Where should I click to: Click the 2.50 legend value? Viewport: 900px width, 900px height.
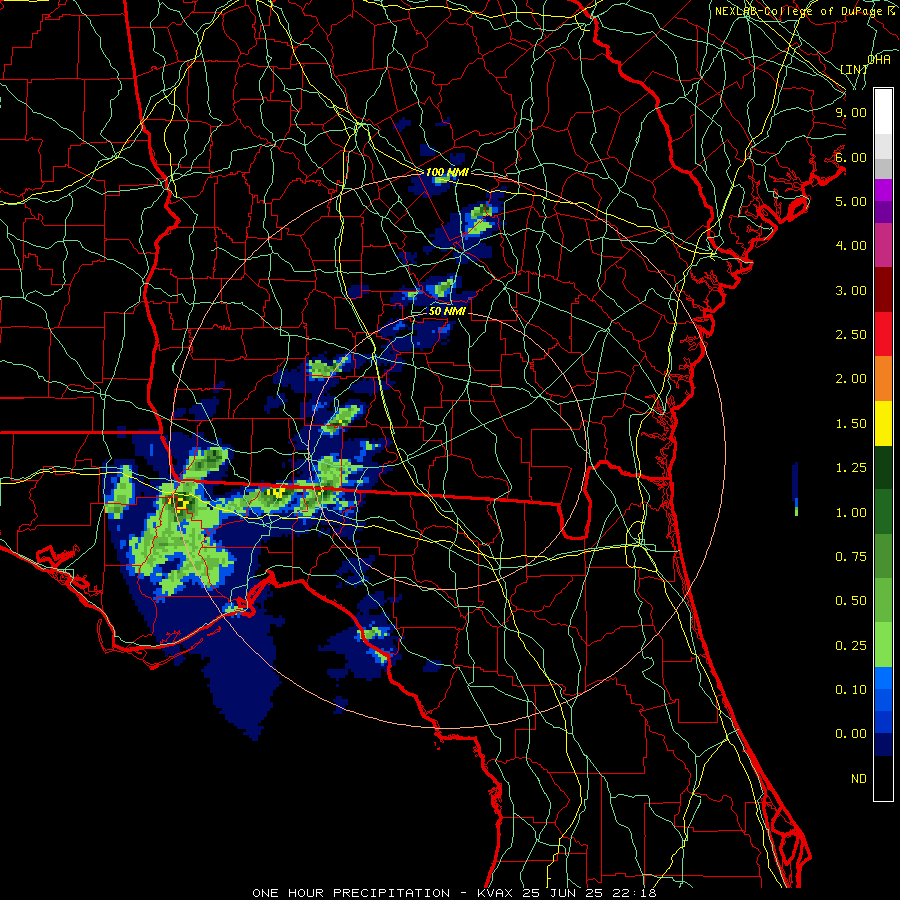pyautogui.click(x=851, y=335)
